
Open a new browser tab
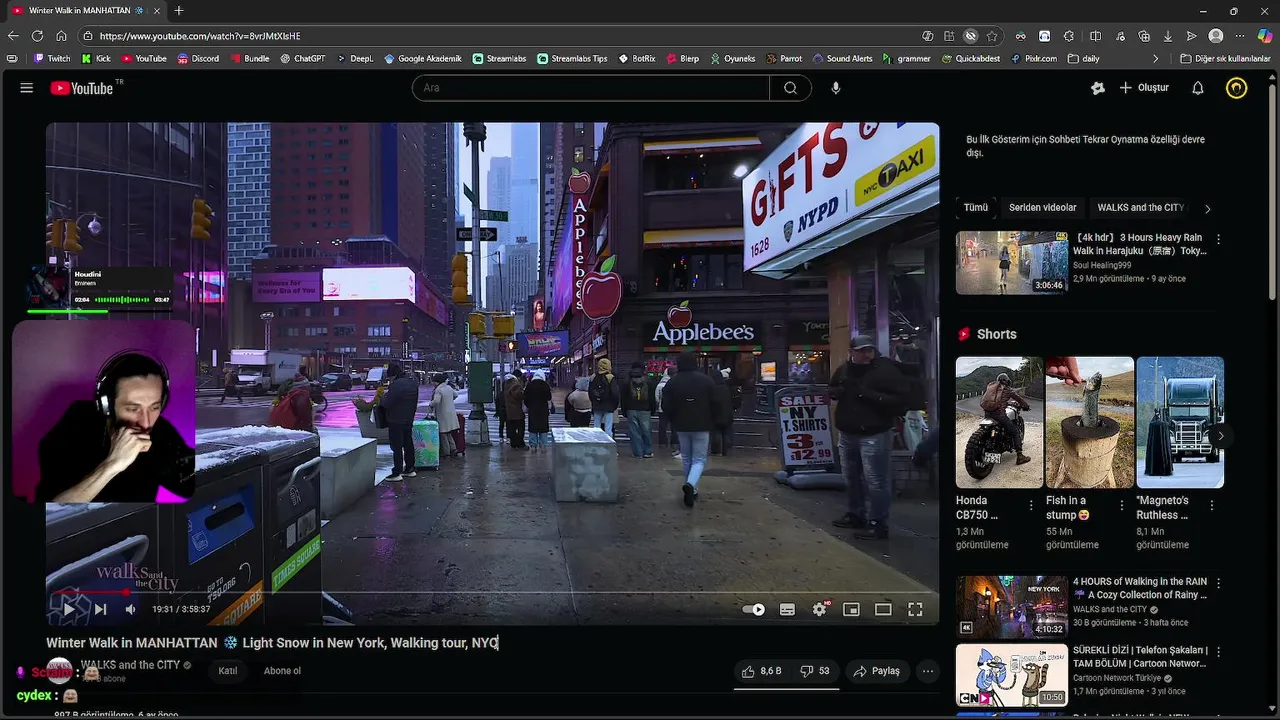179,11
